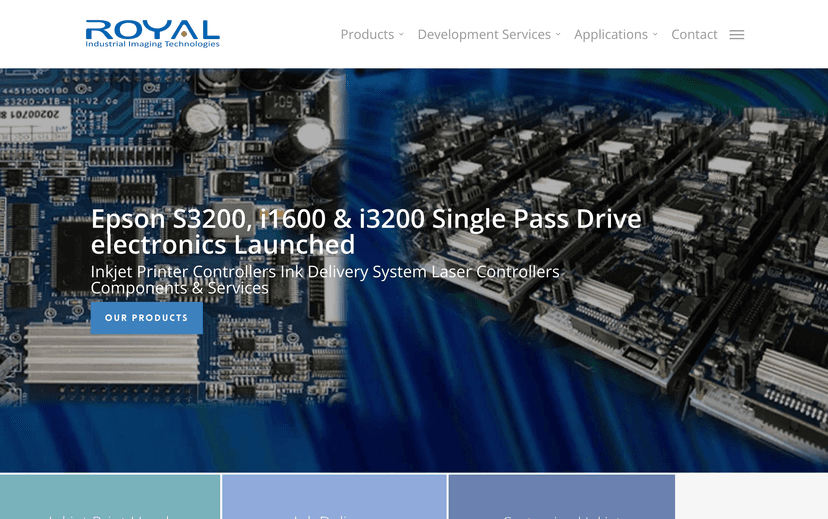Expand the Products dropdown chevron
Viewport: 828px width, 519px height.
coord(401,35)
